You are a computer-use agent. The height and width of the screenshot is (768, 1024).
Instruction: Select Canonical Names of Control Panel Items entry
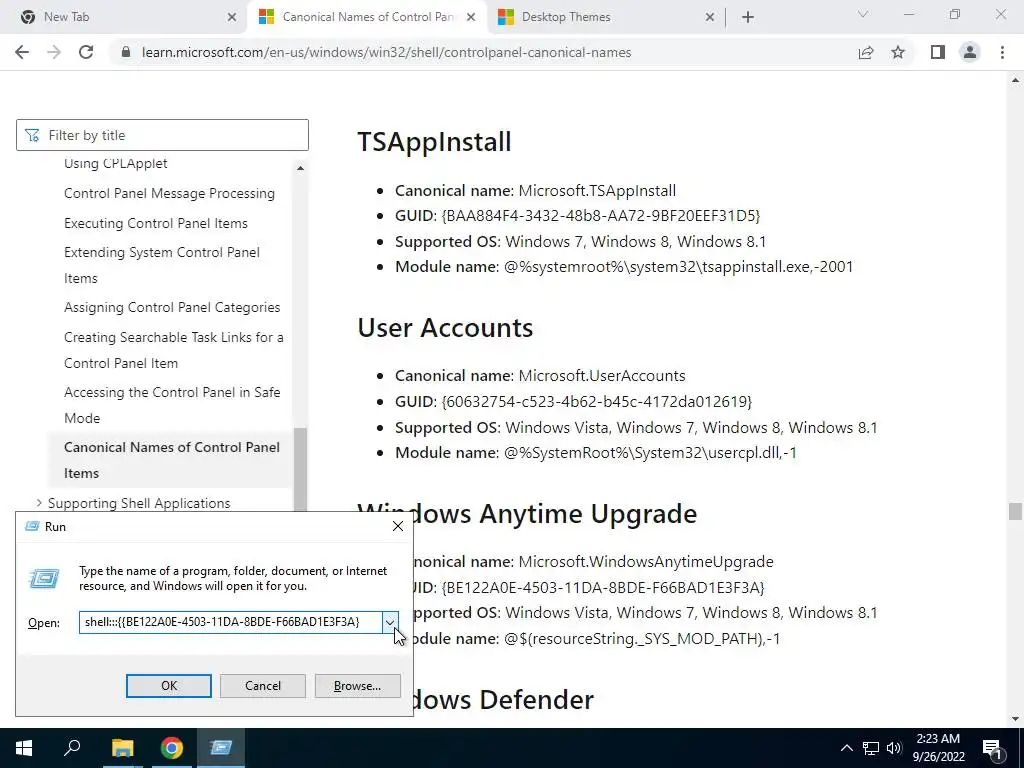pyautogui.click(x=172, y=460)
